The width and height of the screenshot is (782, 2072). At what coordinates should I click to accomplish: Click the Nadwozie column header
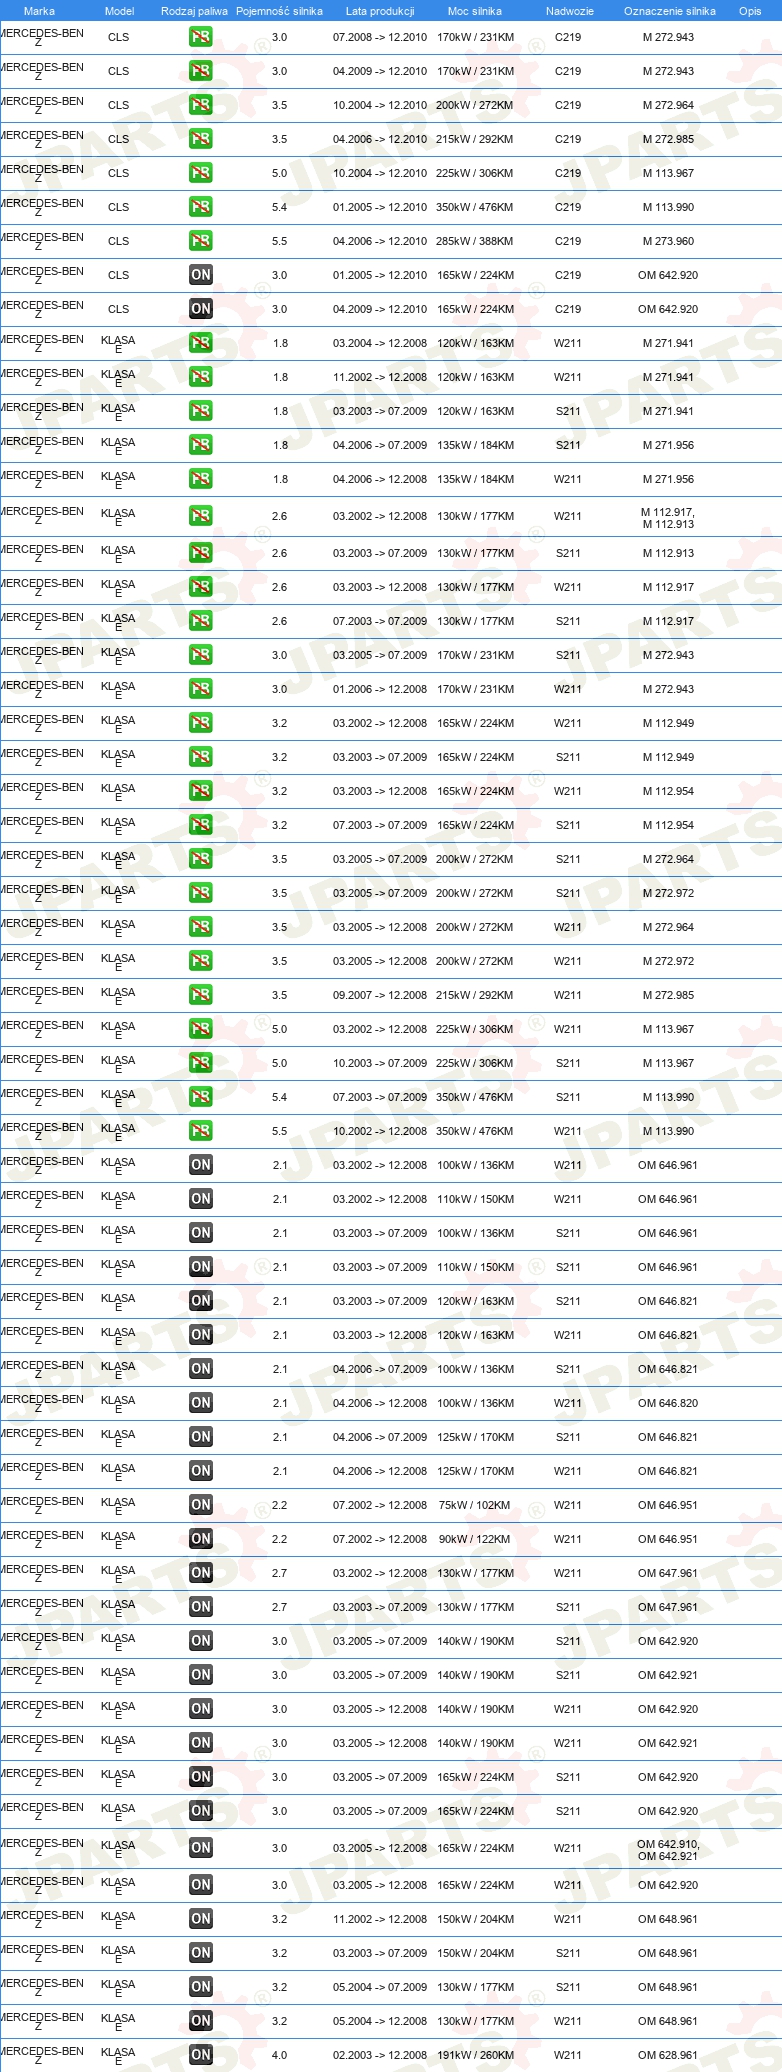[569, 11]
